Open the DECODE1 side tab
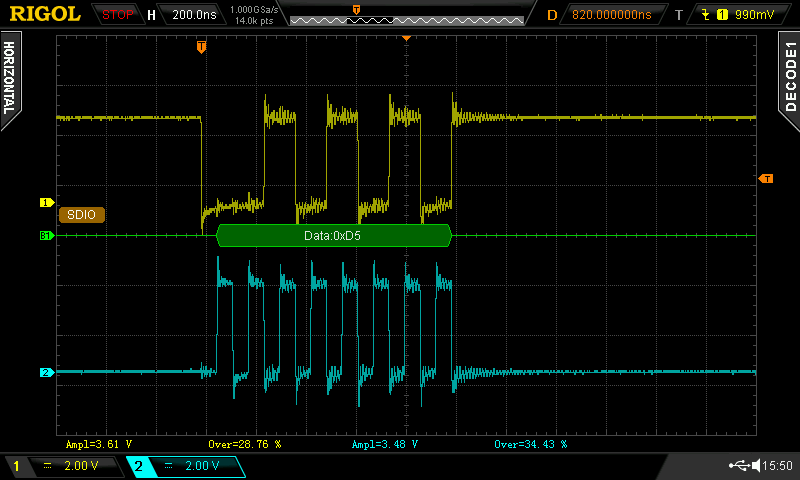The height and width of the screenshot is (480, 800). pyautogui.click(x=789, y=75)
